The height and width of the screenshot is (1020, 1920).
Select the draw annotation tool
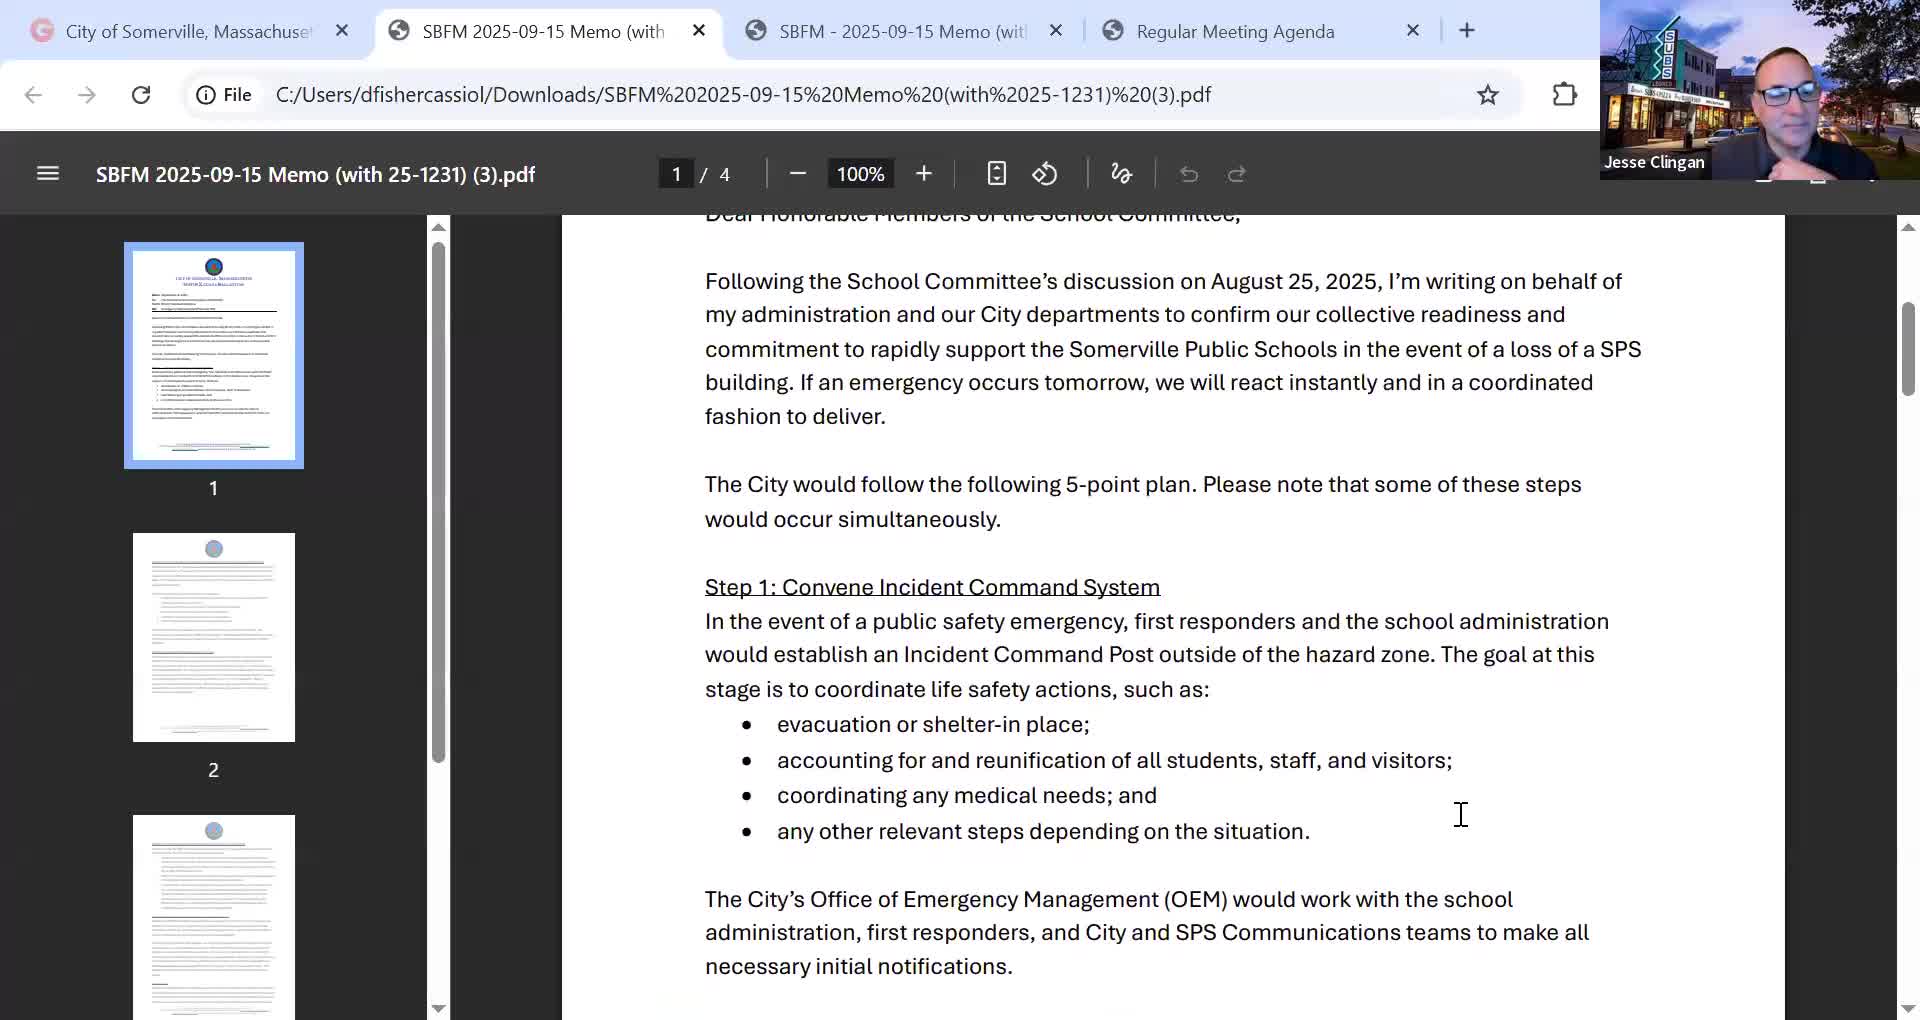[1121, 174]
